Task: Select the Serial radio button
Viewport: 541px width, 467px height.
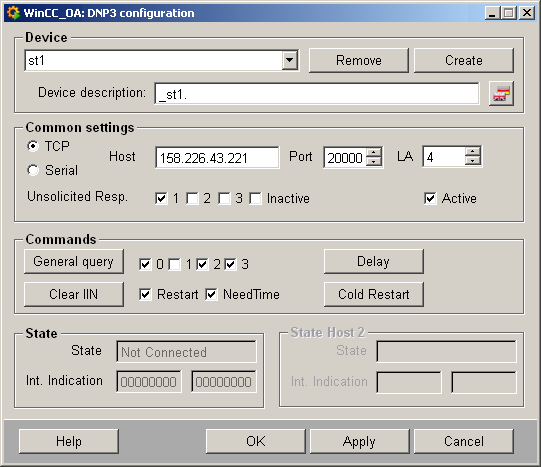Action: point(33,170)
